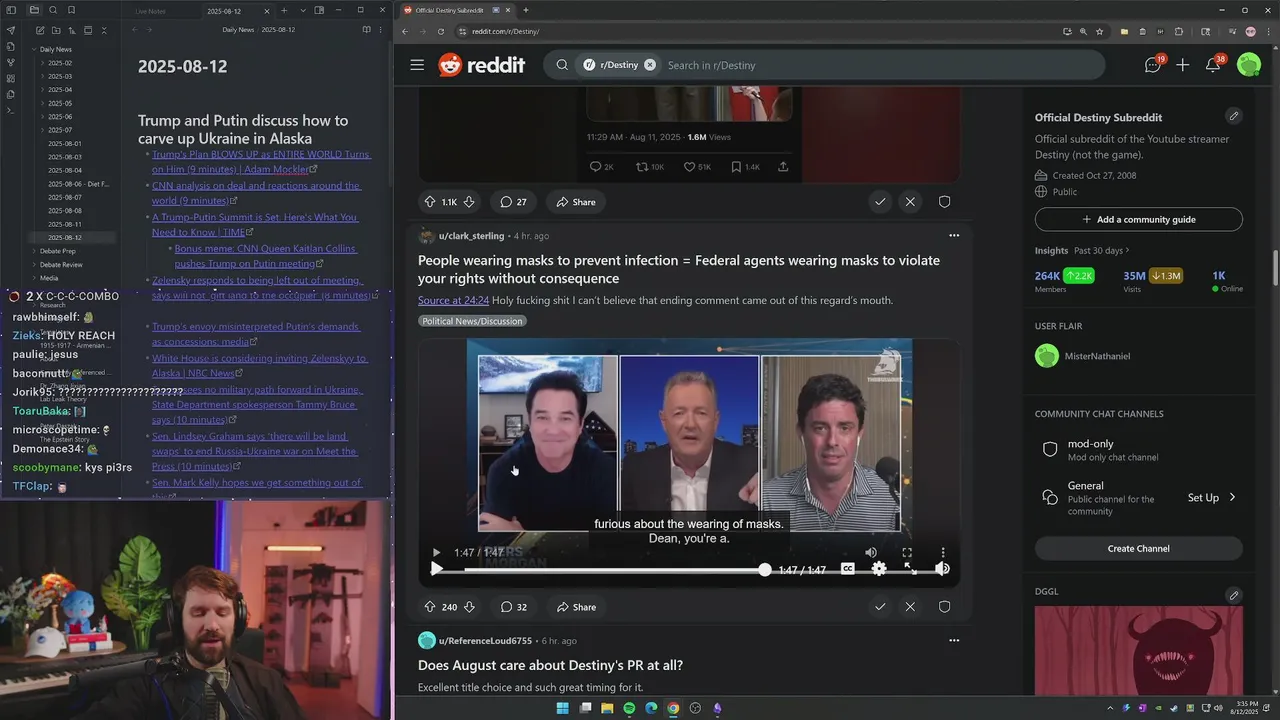Toggle reading view book icon in Obsidian
The width and height of the screenshot is (1280, 720).
pyautogui.click(x=366, y=30)
